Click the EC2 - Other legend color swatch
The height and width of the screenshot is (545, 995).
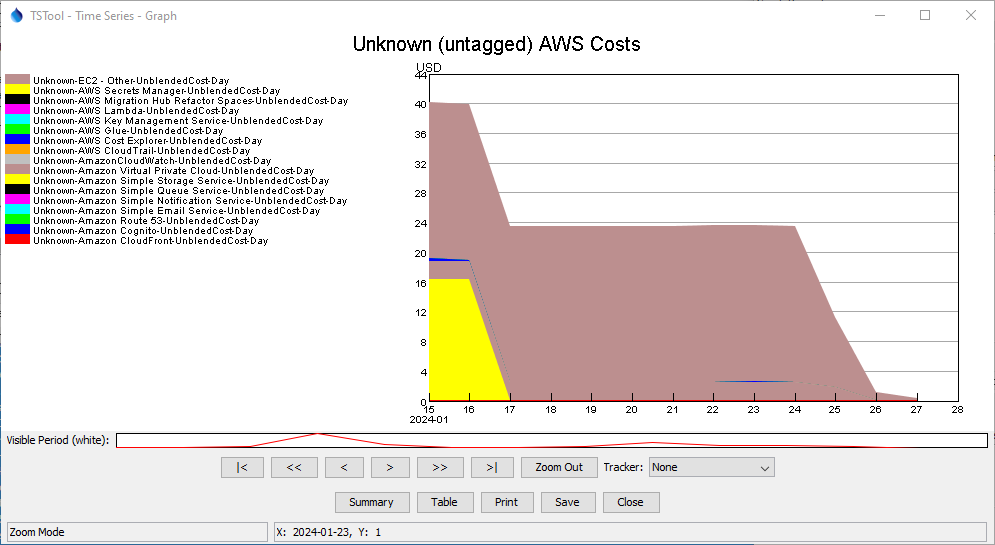tap(18, 80)
